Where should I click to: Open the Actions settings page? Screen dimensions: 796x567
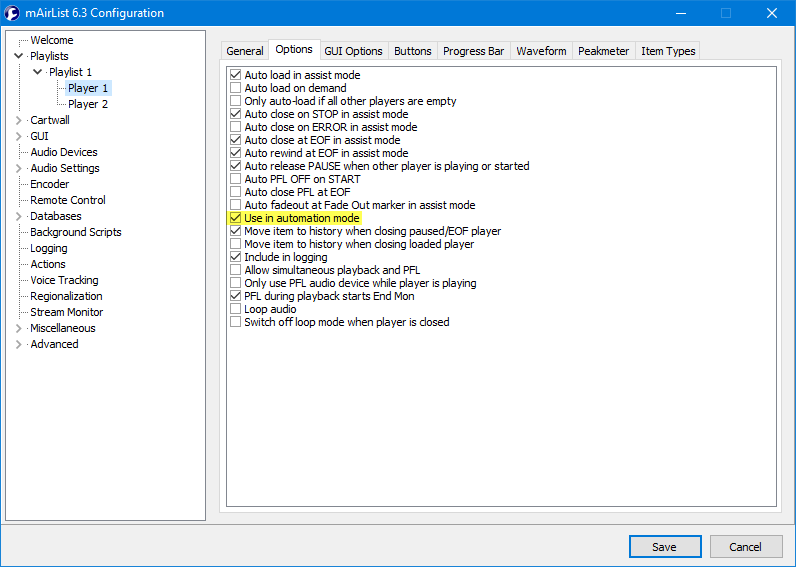48,264
